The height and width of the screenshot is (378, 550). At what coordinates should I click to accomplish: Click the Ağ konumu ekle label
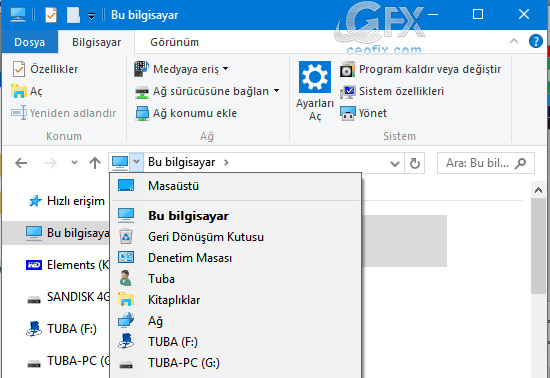point(195,113)
